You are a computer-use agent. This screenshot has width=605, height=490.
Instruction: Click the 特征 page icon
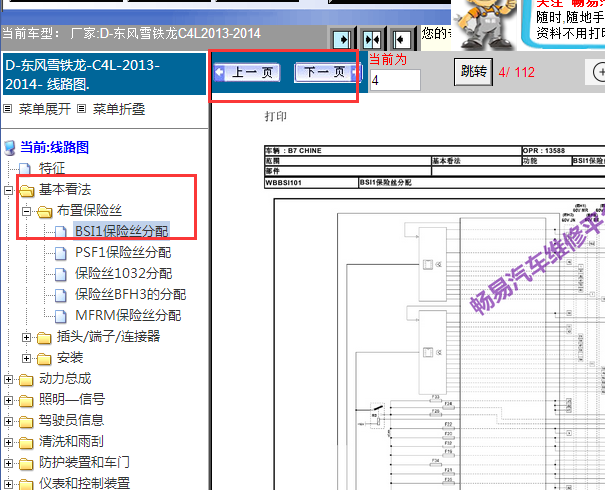[25, 169]
